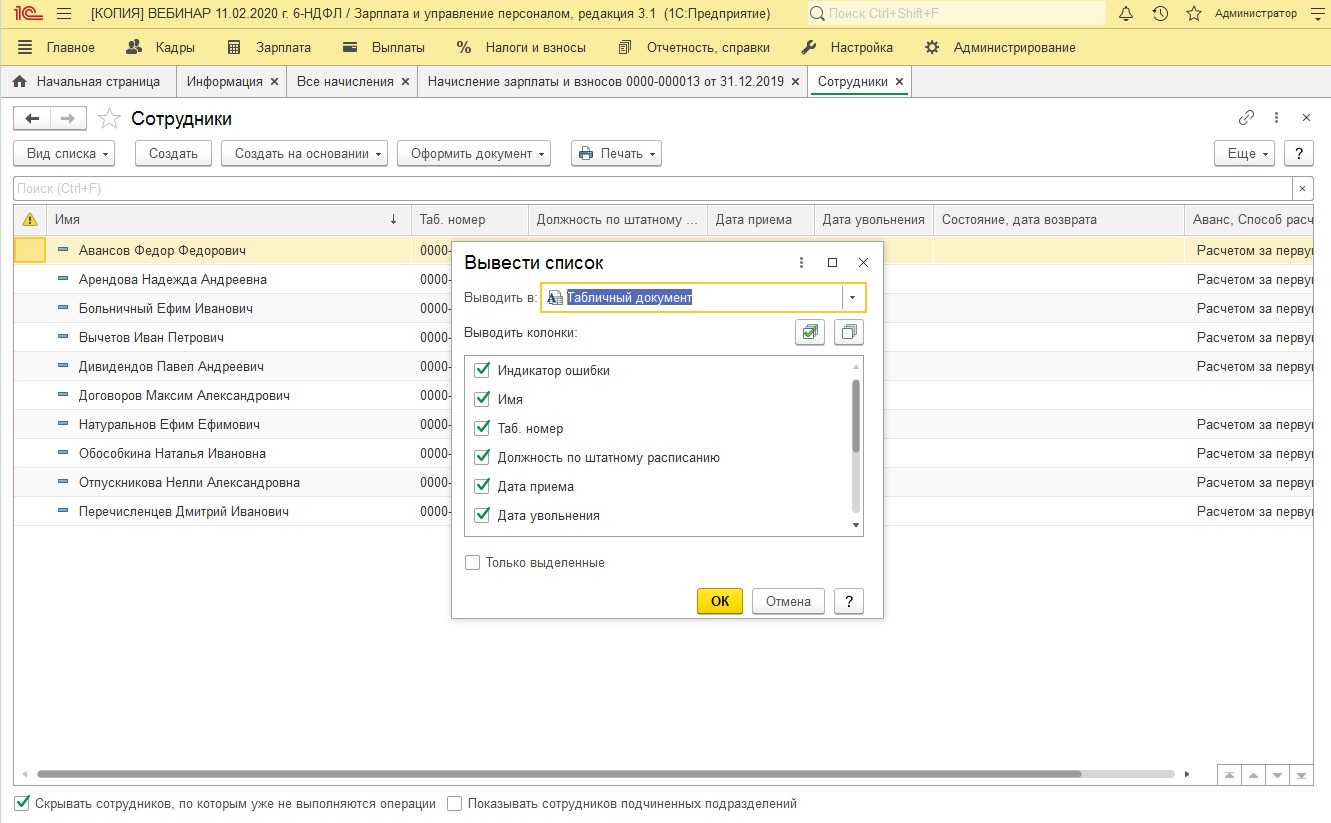Toggle Скрывать сотрудников checkbox
The image size is (1331, 823).
[22, 803]
